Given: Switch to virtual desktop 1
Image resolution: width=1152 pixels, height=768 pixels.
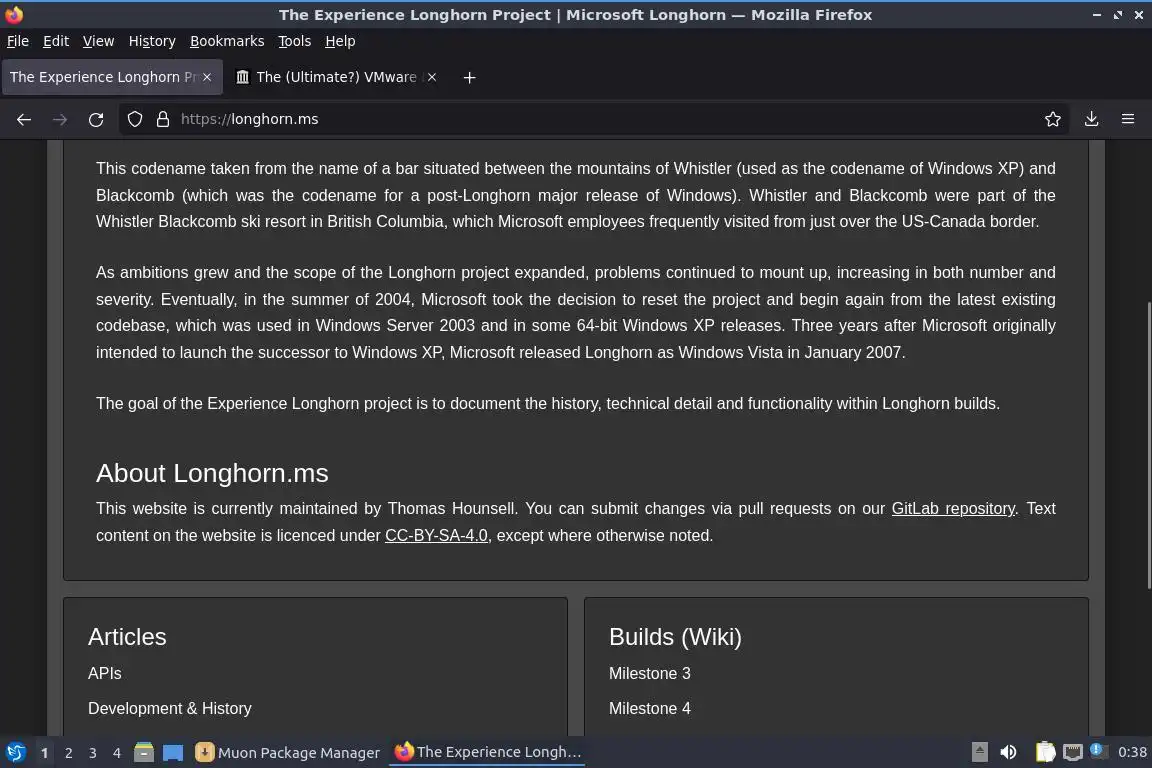Looking at the screenshot, I should tap(44, 753).
